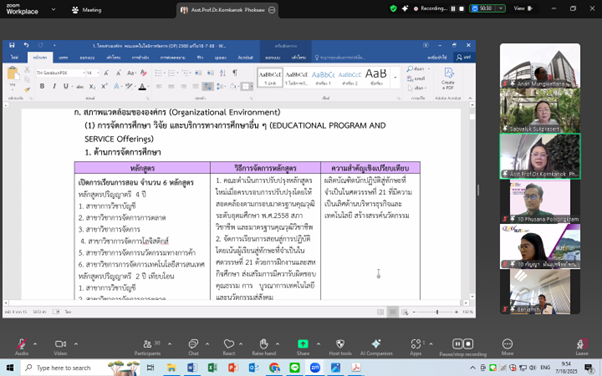This screenshot has height=376, width=602.
Task: Open the Zoom More menu
Action: 507,347
